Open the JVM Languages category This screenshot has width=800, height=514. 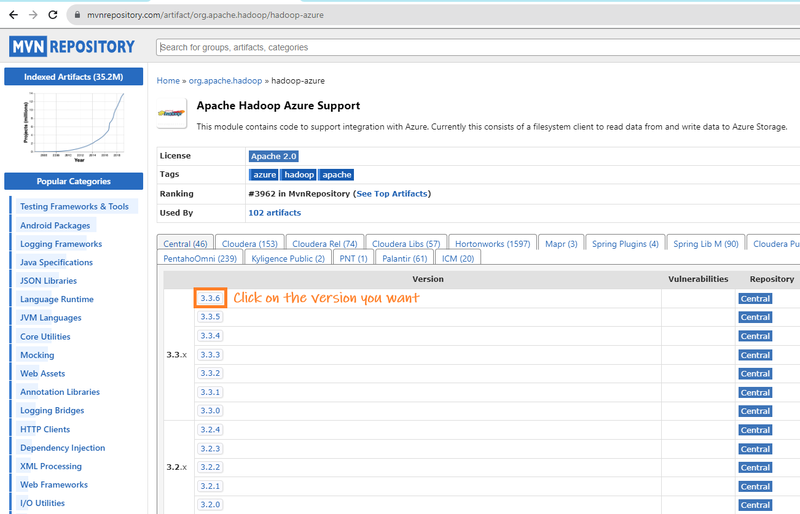point(51,317)
